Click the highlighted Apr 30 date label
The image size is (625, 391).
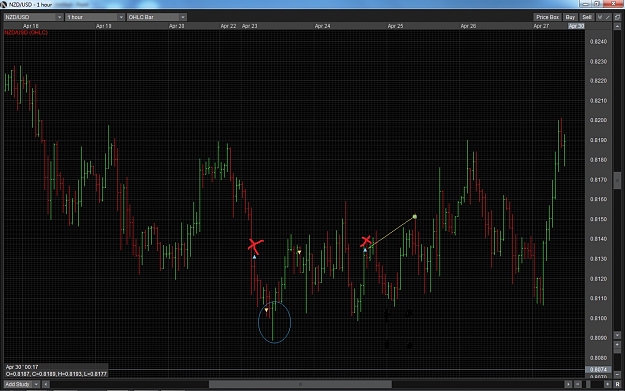(576, 26)
